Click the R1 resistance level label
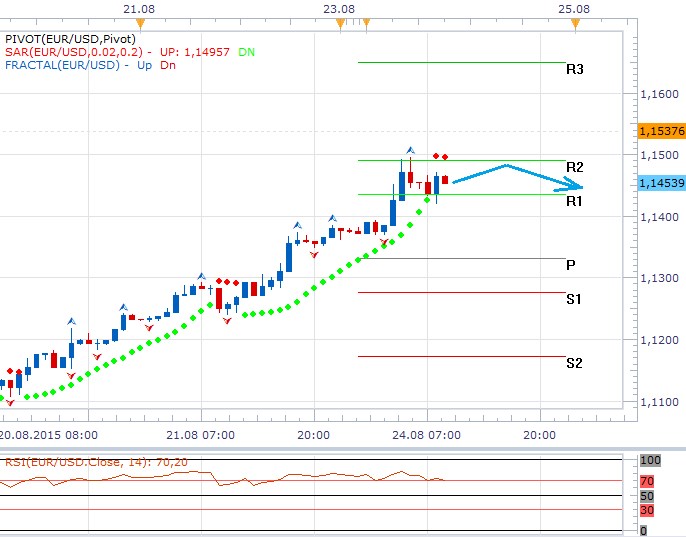 coord(574,201)
